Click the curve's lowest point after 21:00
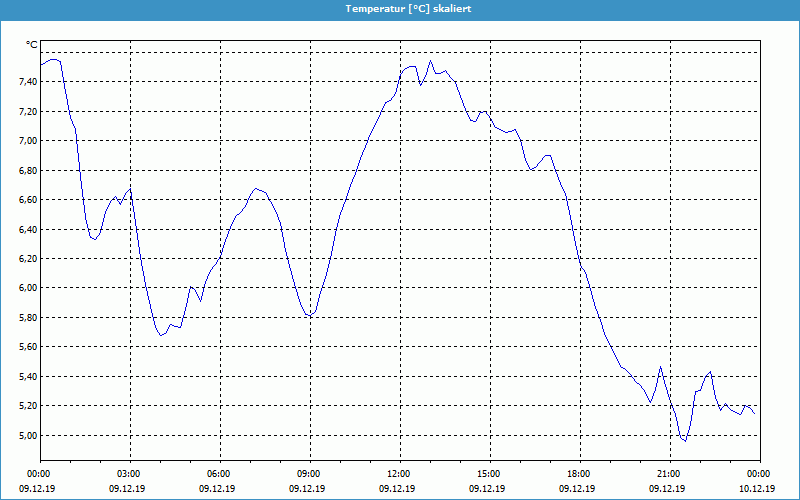Image resolution: width=800 pixels, height=500 pixels. (x=685, y=441)
